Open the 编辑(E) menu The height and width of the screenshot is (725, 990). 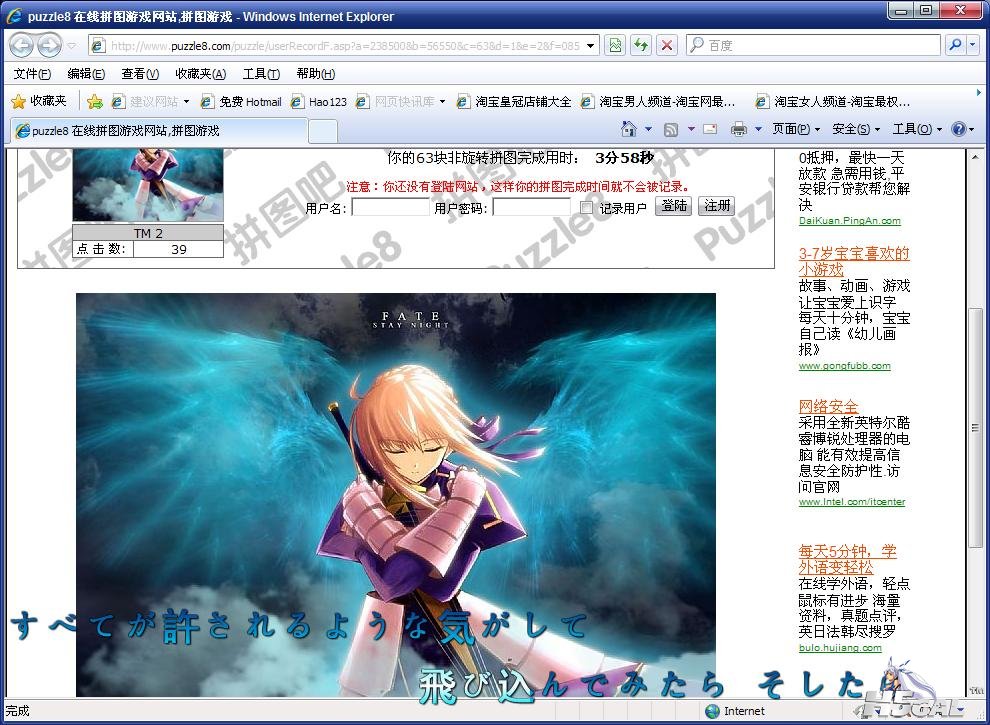click(86, 74)
